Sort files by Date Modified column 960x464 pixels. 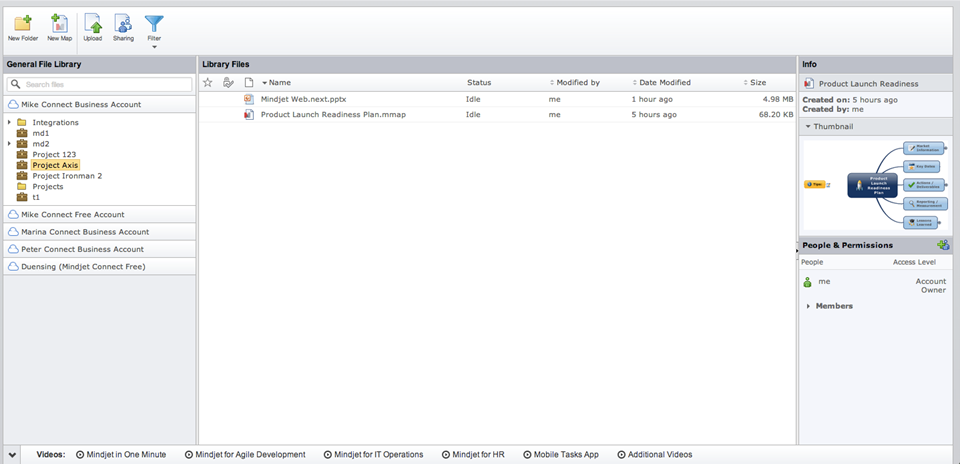pyautogui.click(x=664, y=83)
